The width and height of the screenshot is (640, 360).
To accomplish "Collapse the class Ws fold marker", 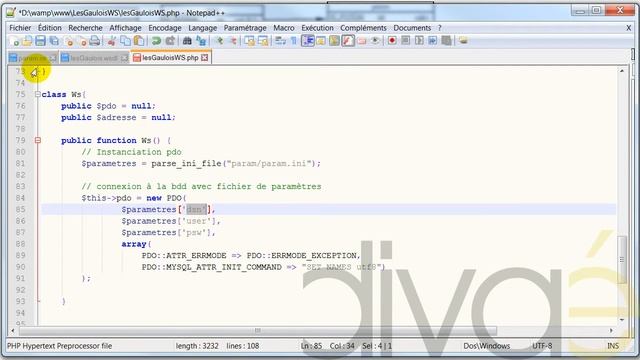I will pos(38,94).
